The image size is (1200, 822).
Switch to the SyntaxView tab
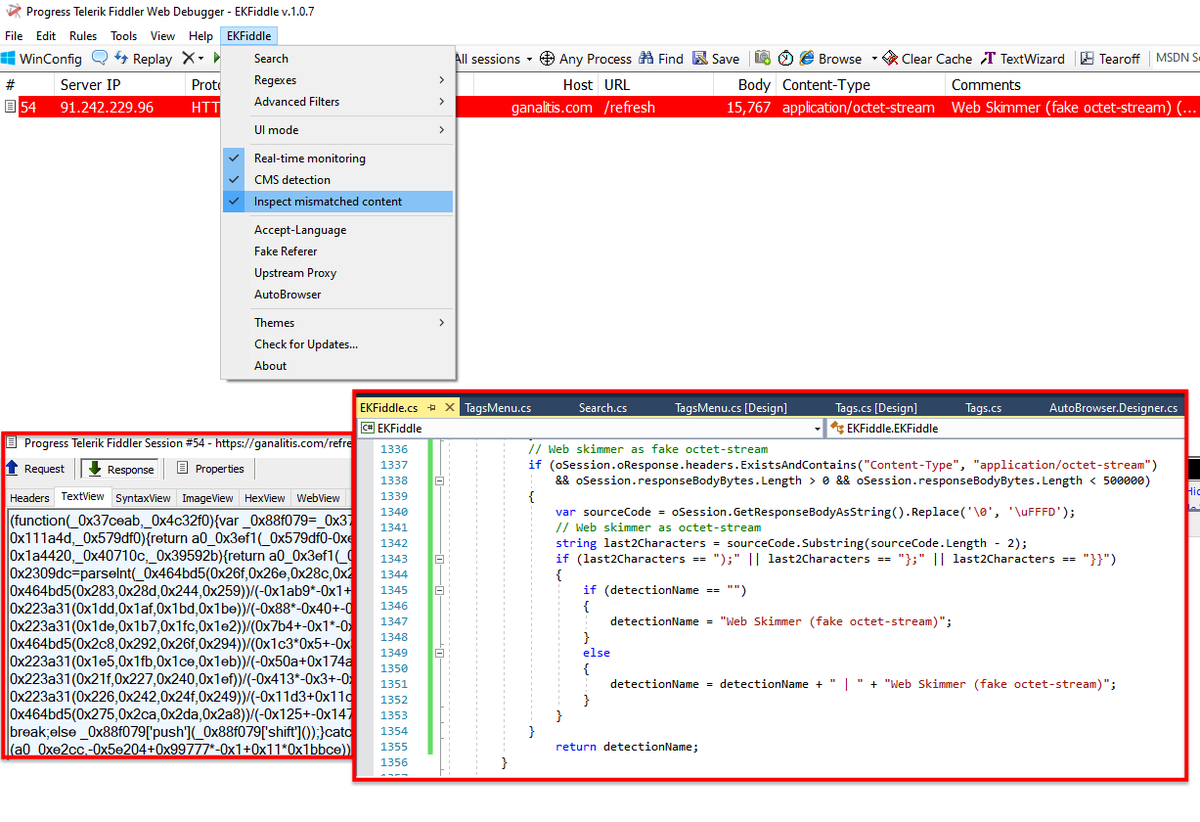[143, 497]
